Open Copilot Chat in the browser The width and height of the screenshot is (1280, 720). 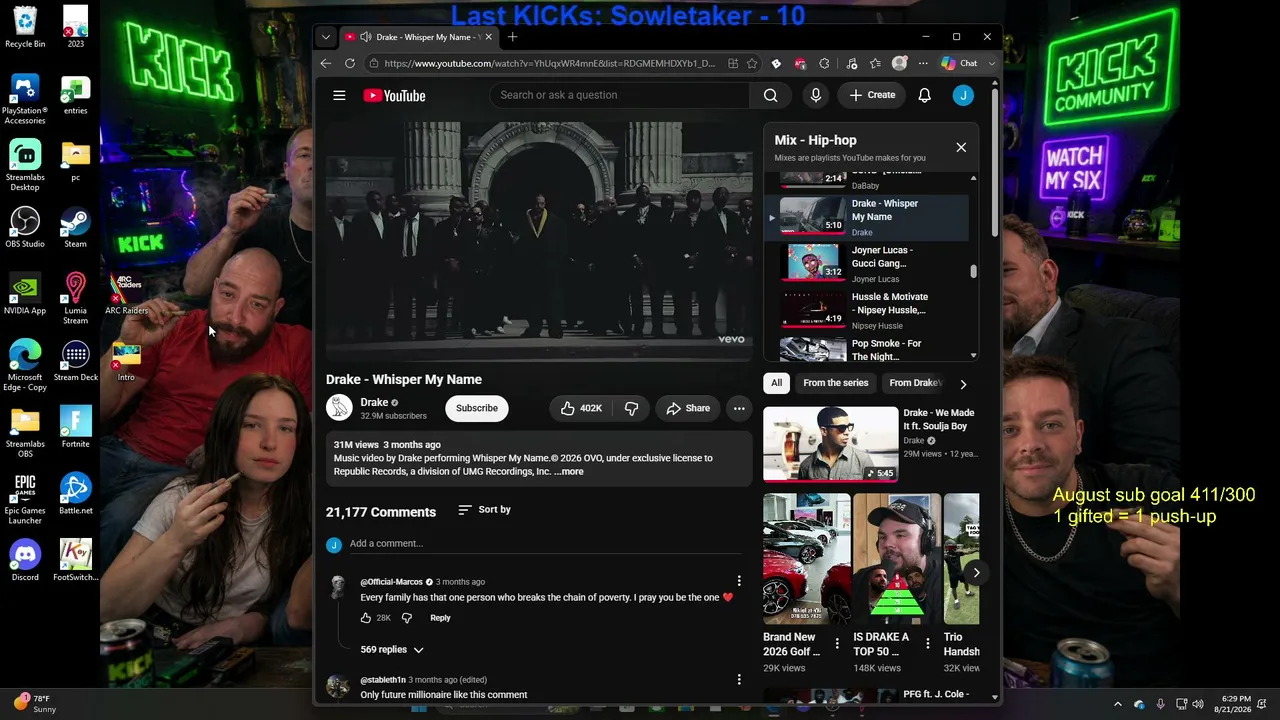tap(960, 63)
